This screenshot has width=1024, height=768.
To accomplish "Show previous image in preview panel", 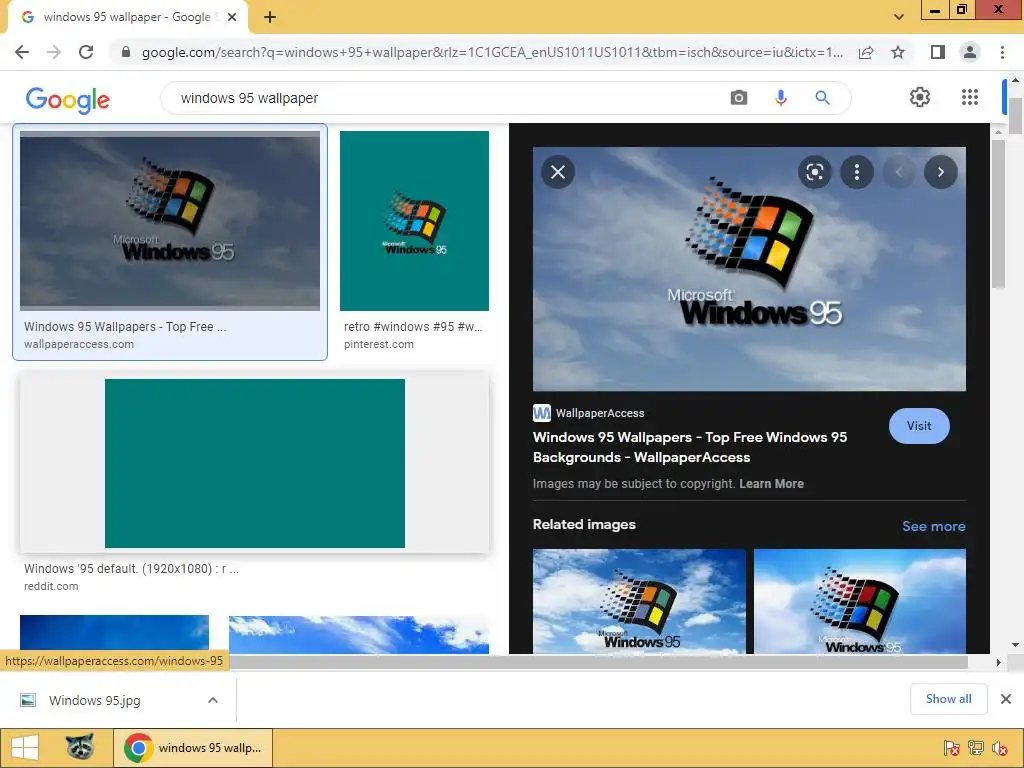I will click(899, 172).
